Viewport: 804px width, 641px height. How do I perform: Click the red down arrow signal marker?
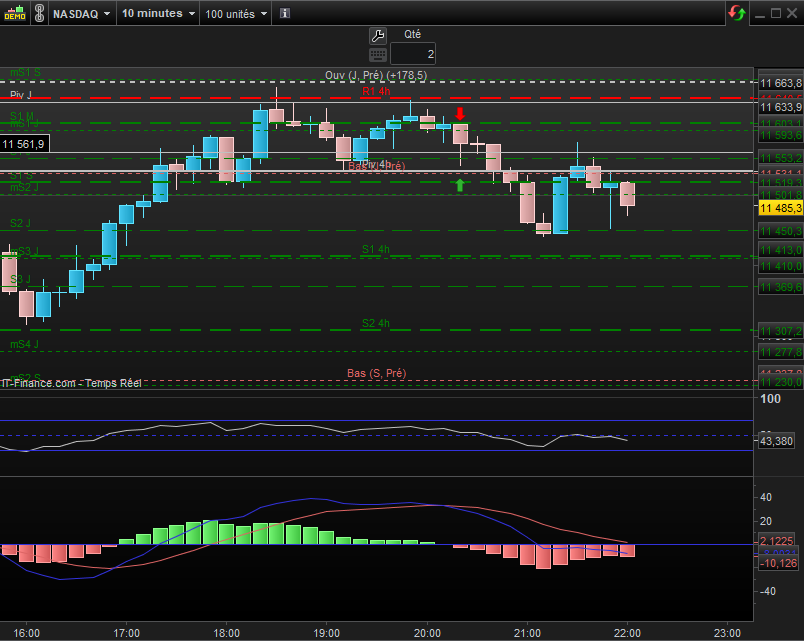click(x=460, y=114)
